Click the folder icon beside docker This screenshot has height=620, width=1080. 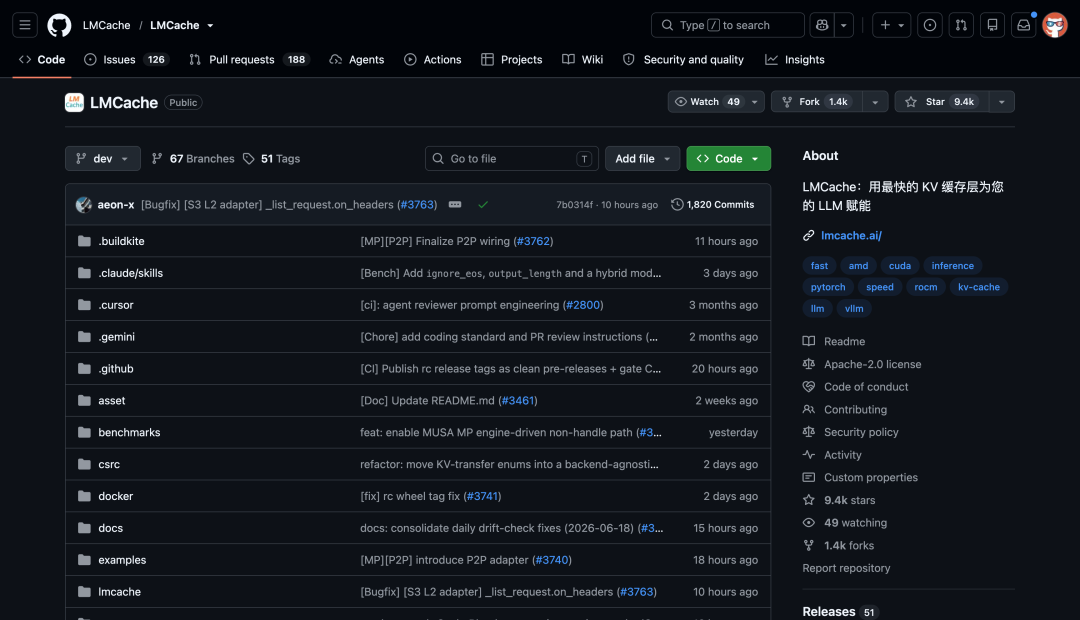[84, 496]
